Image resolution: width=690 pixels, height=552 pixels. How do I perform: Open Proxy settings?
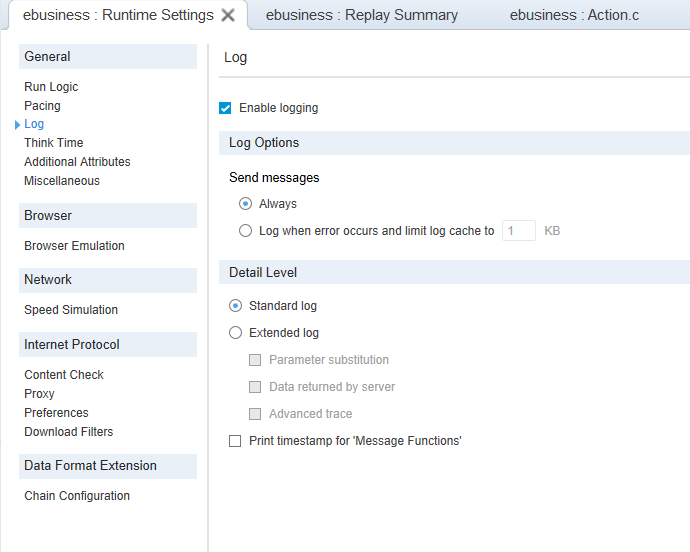coord(39,394)
